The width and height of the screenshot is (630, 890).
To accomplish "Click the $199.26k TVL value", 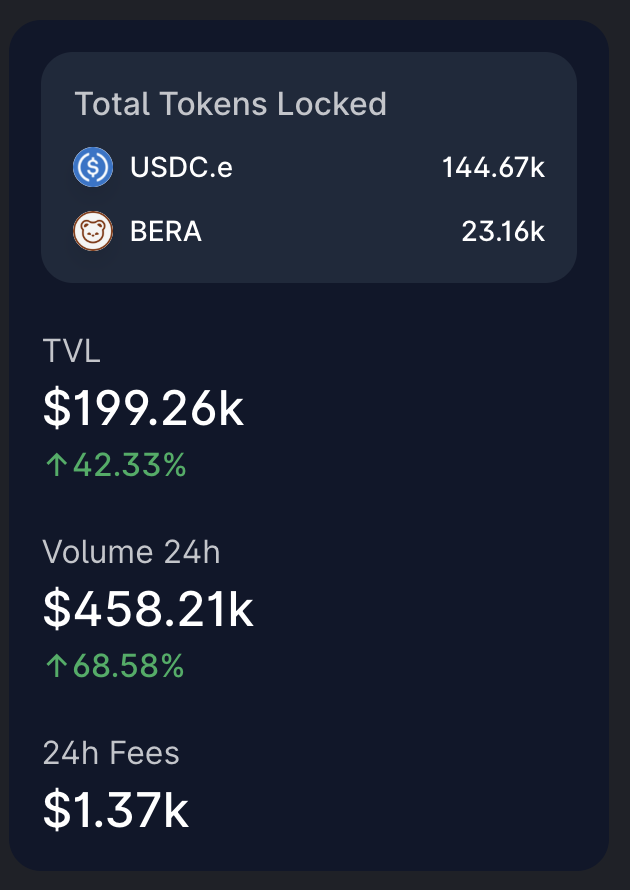I will [144, 409].
